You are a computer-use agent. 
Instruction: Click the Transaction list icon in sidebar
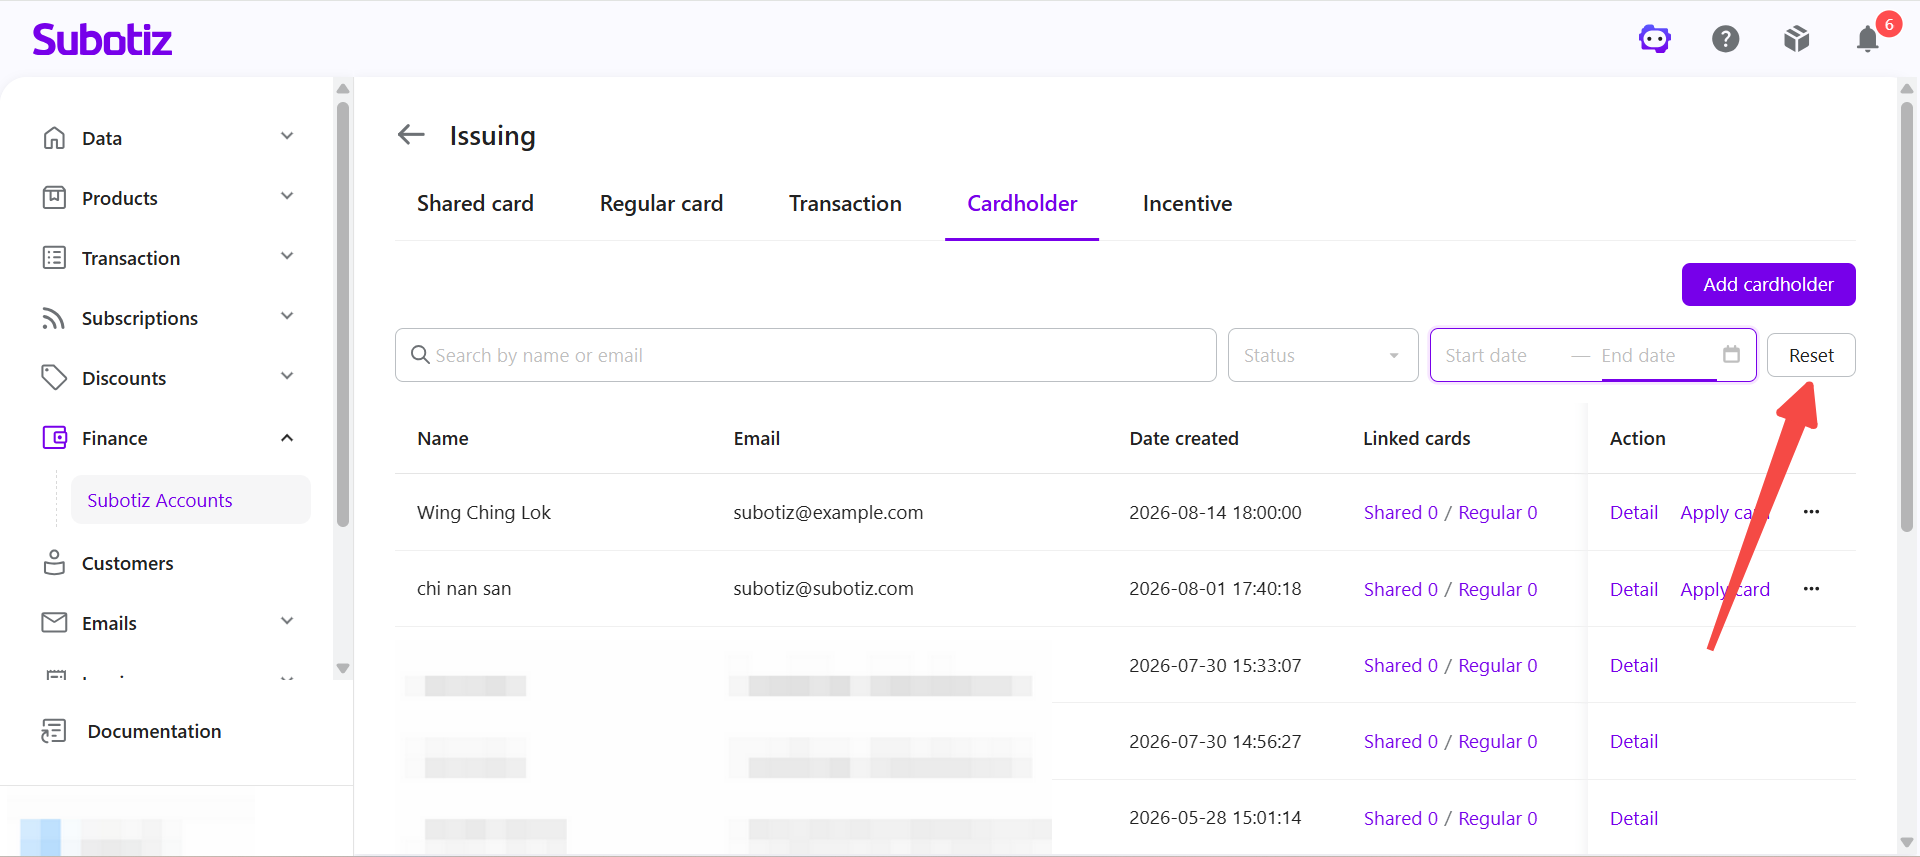[54, 258]
